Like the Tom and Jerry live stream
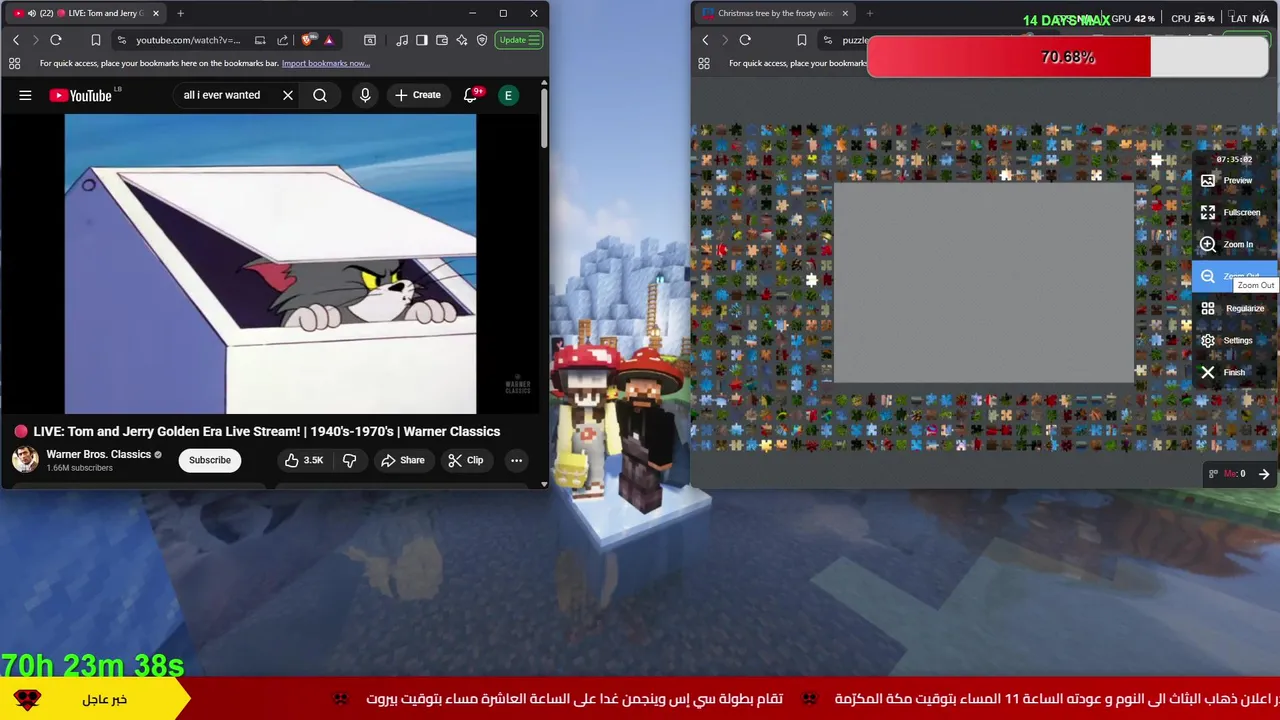Image resolution: width=1280 pixels, height=720 pixels. (x=303, y=460)
